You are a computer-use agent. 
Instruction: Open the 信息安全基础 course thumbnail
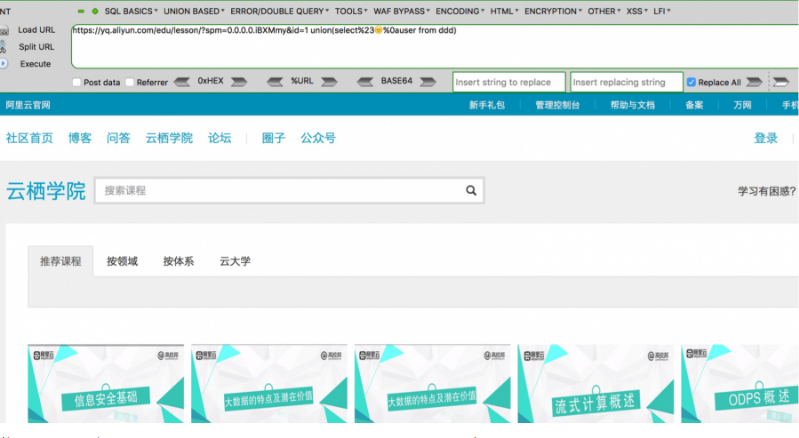coord(105,384)
